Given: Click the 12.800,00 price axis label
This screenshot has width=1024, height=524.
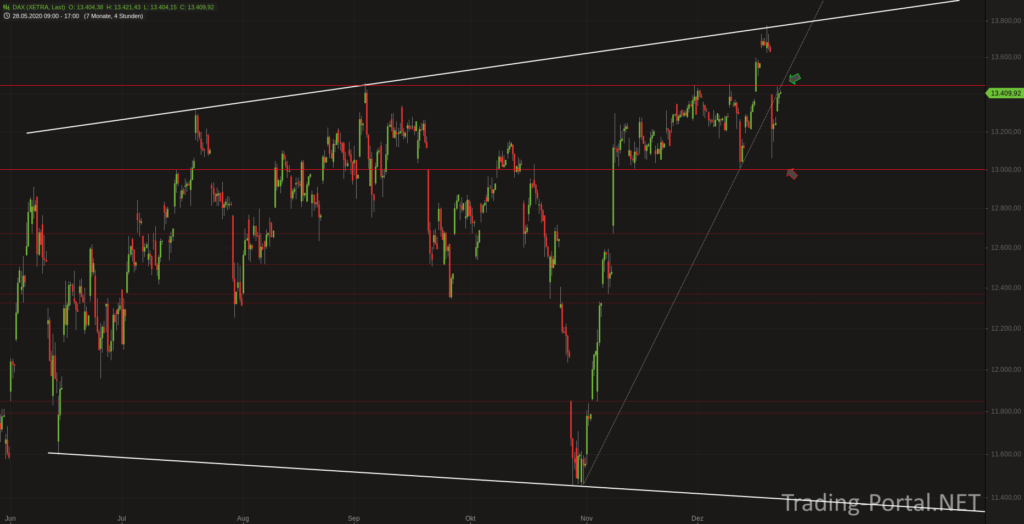Looking at the screenshot, I should click(1004, 208).
